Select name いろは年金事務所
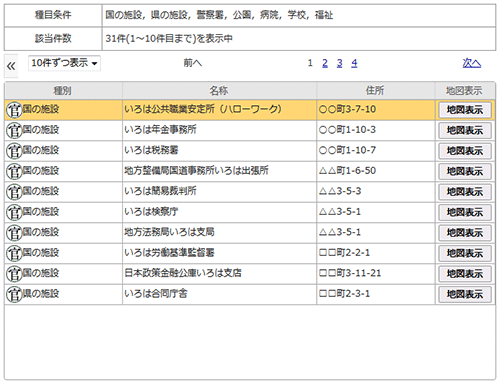 (160, 130)
